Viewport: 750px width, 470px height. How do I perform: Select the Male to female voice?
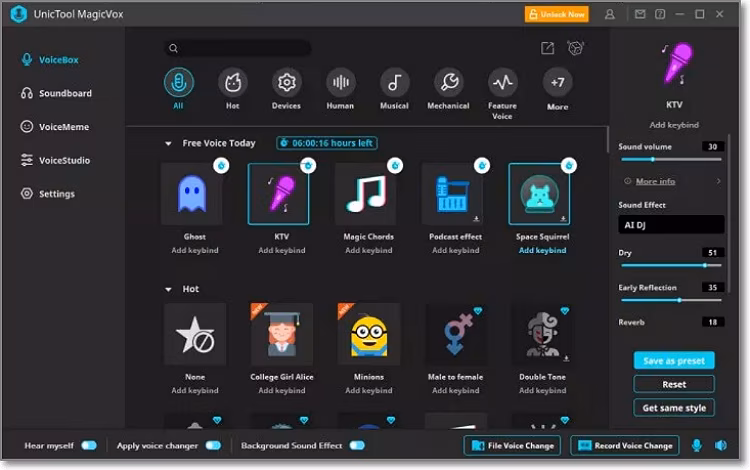click(455, 334)
